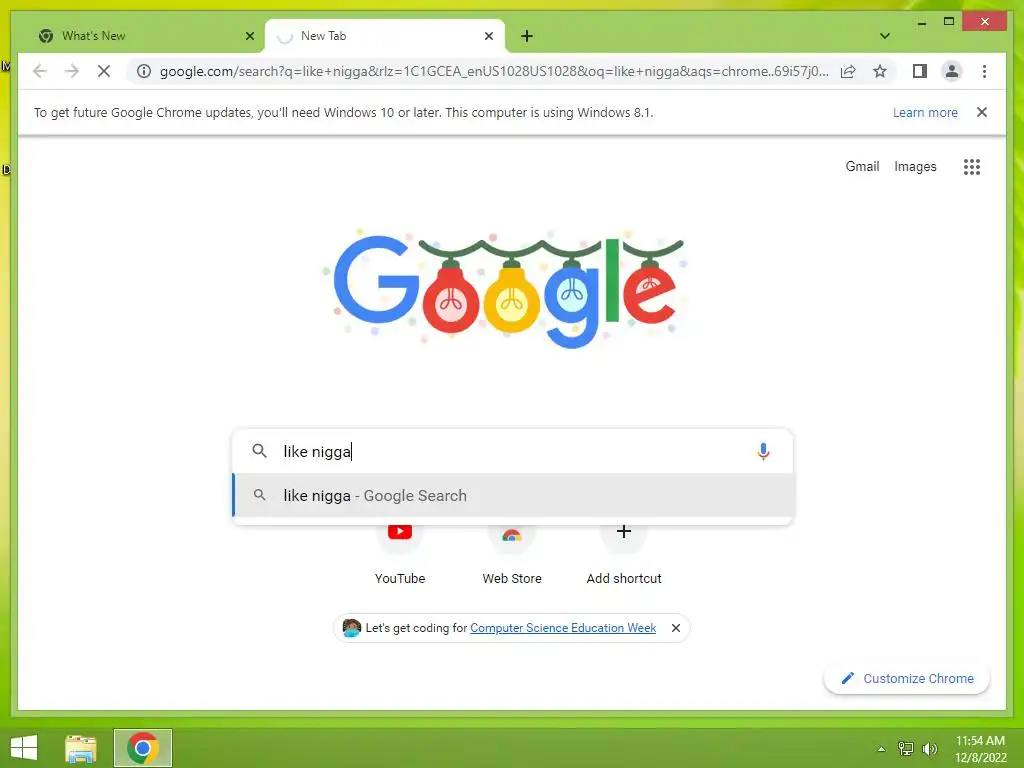Open Computer Science Education Week link
The image size is (1024, 768).
[x=563, y=628]
